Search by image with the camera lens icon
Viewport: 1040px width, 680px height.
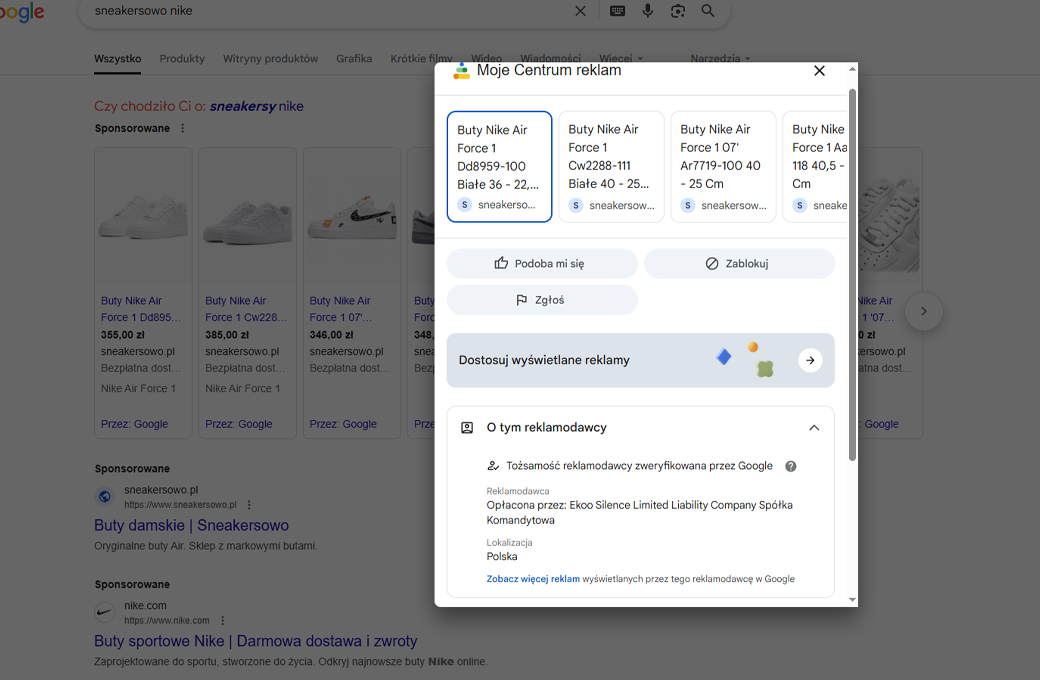click(677, 11)
